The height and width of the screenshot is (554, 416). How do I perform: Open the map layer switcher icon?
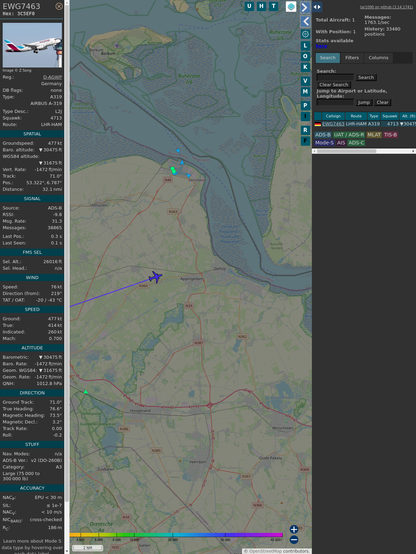[291, 6]
